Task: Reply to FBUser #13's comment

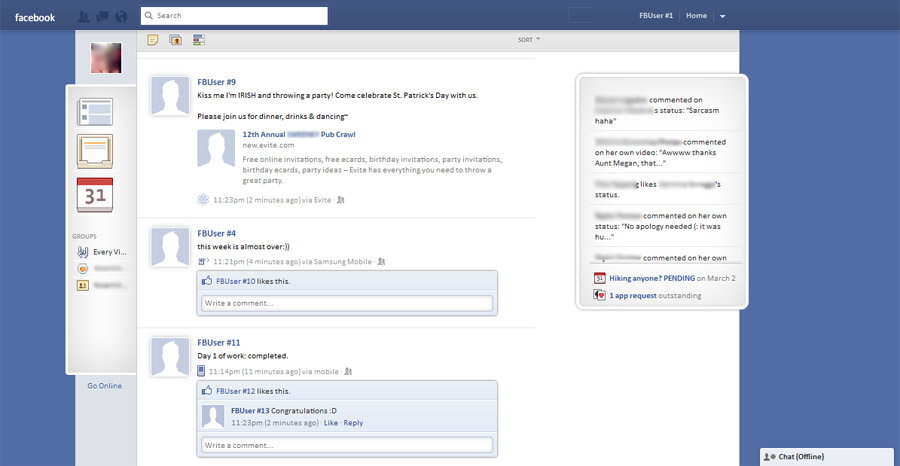Action: (353, 423)
